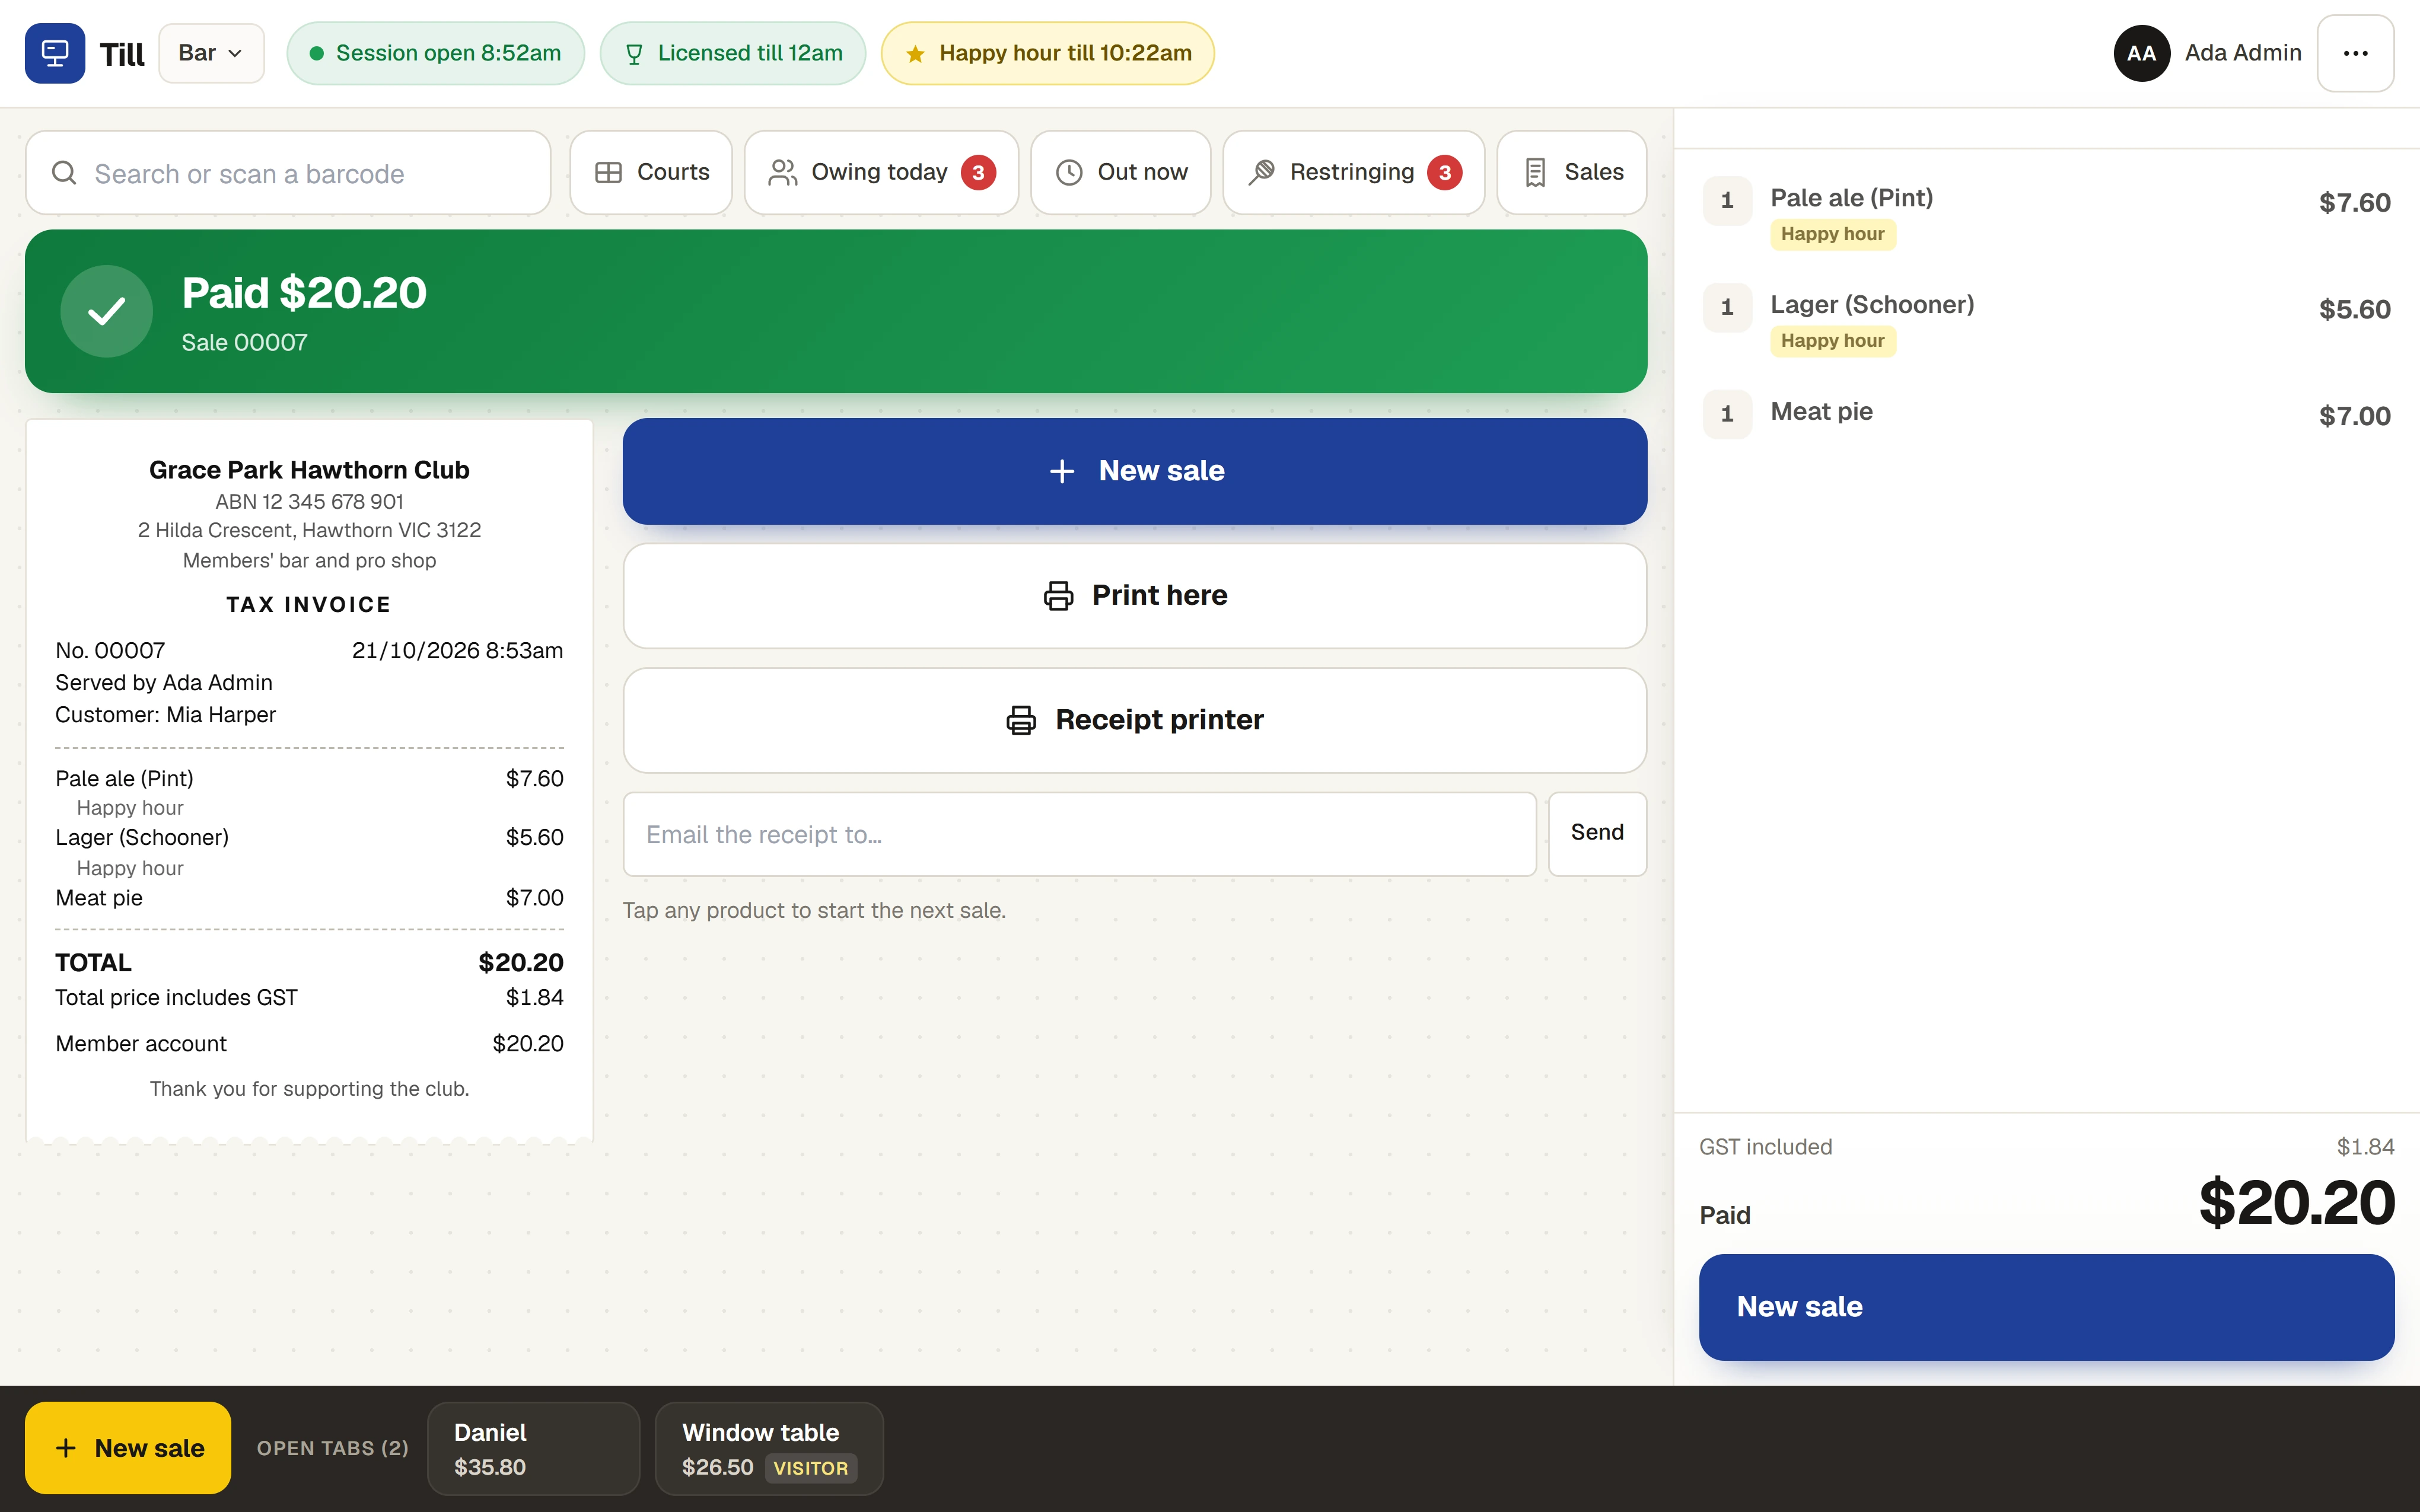Image resolution: width=2420 pixels, height=1512 pixels.
Task: Click the yellow New sale button in bottom bar
Action: click(128, 1448)
